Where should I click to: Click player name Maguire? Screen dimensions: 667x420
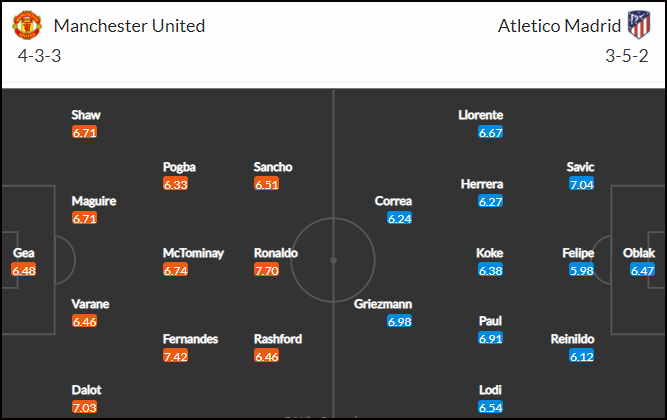click(94, 201)
